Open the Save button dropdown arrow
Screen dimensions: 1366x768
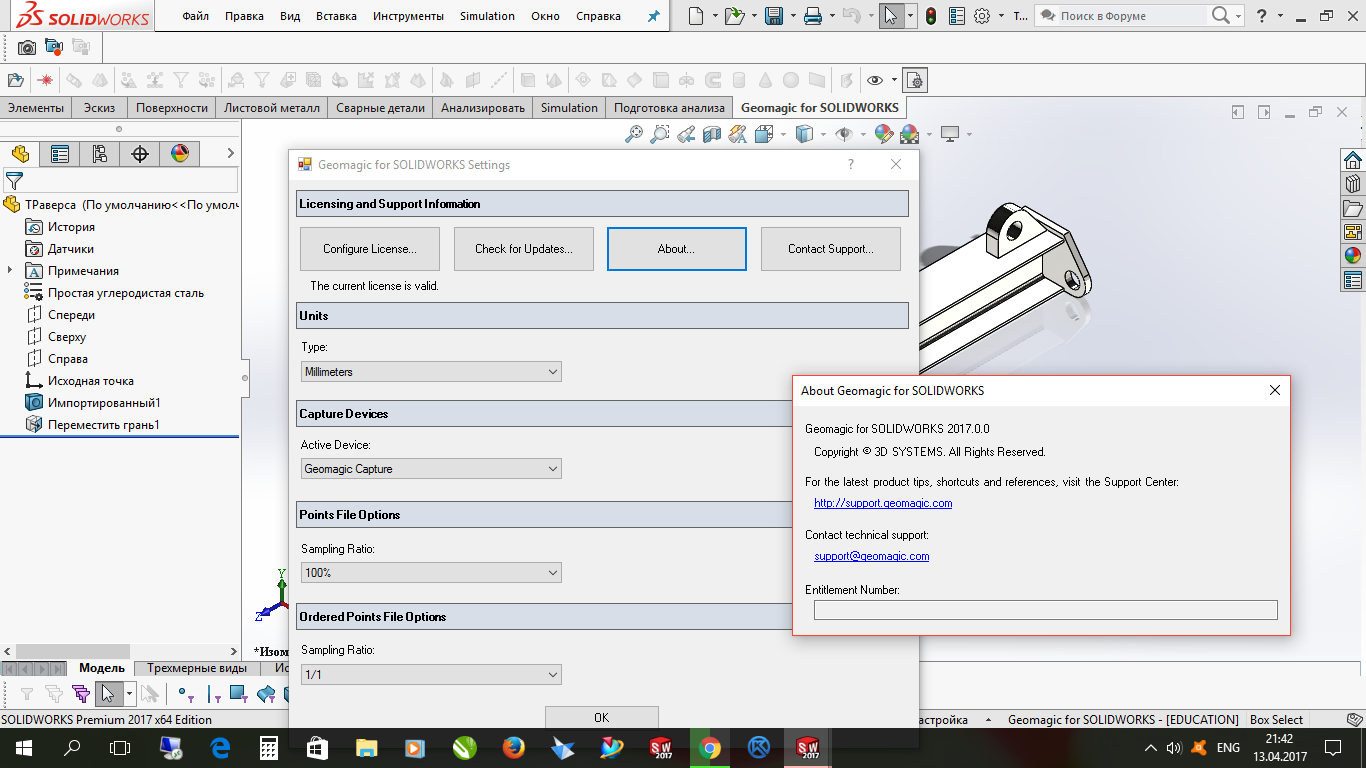793,16
